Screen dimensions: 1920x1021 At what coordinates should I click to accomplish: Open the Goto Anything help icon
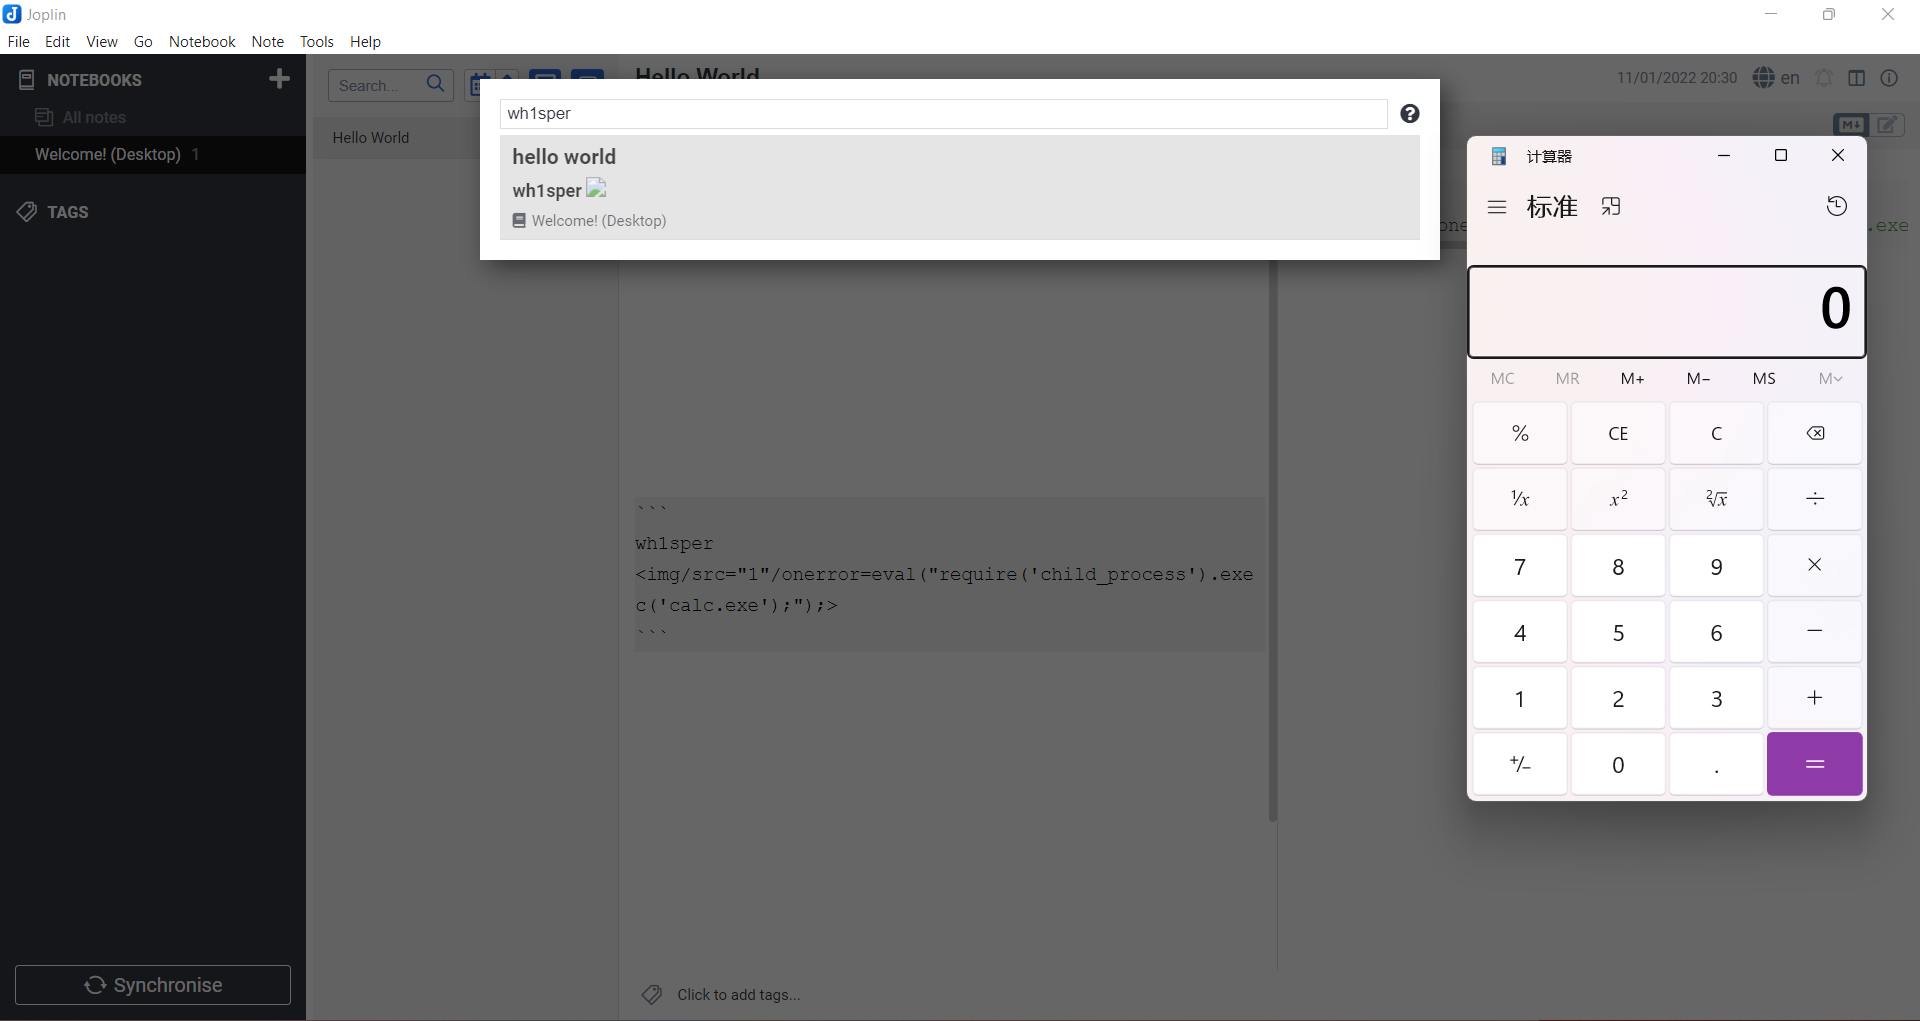click(1410, 114)
